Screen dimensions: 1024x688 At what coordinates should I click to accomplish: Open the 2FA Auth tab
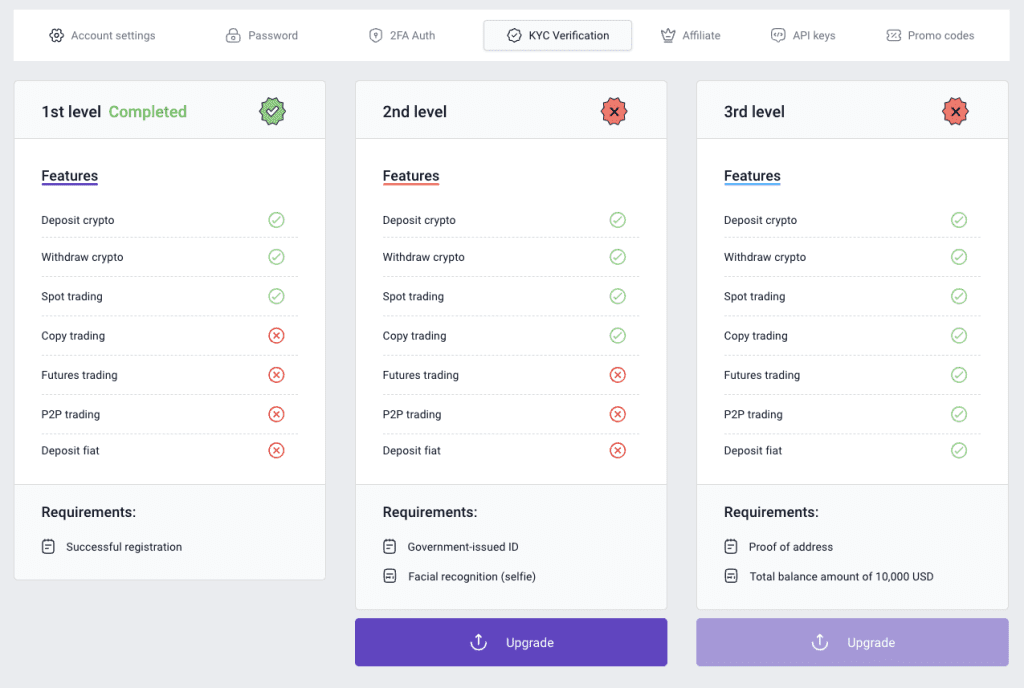coord(402,36)
